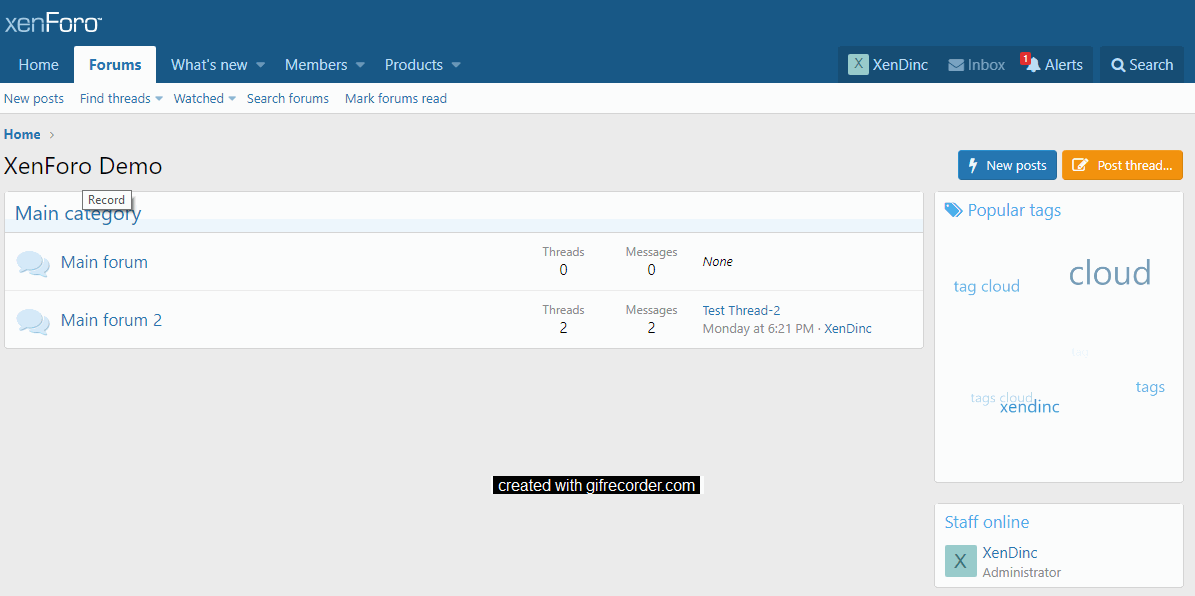Select the large 'cloud' tag
The height and width of the screenshot is (596, 1195).
(1109, 273)
